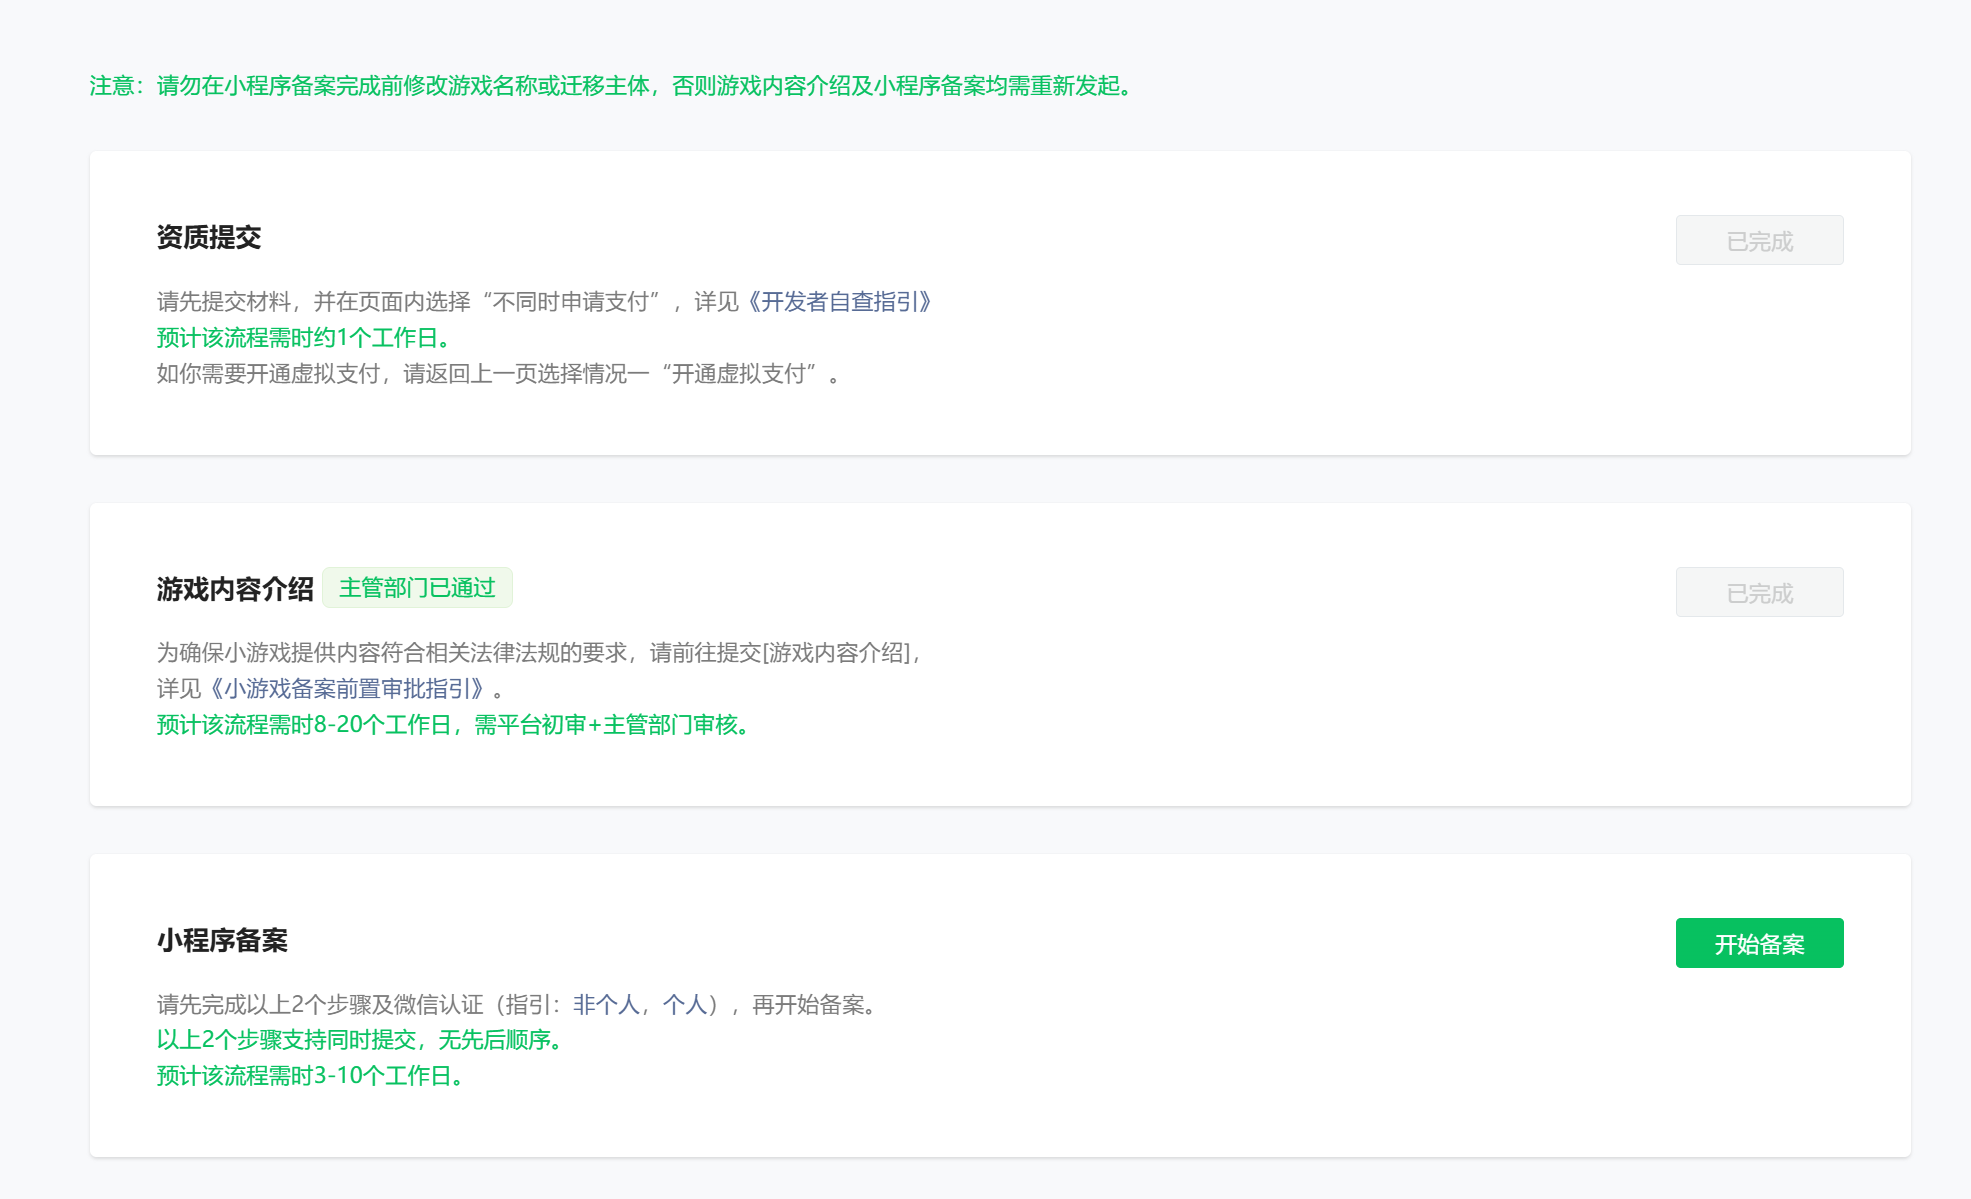
Task: Click the 主管部门已通过 status badge
Action: (x=417, y=588)
